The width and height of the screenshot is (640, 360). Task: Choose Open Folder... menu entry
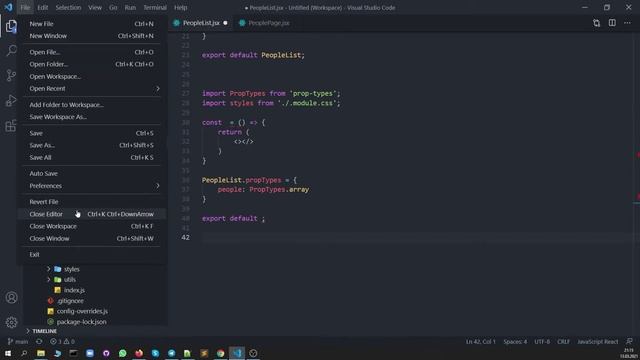pos(91,64)
